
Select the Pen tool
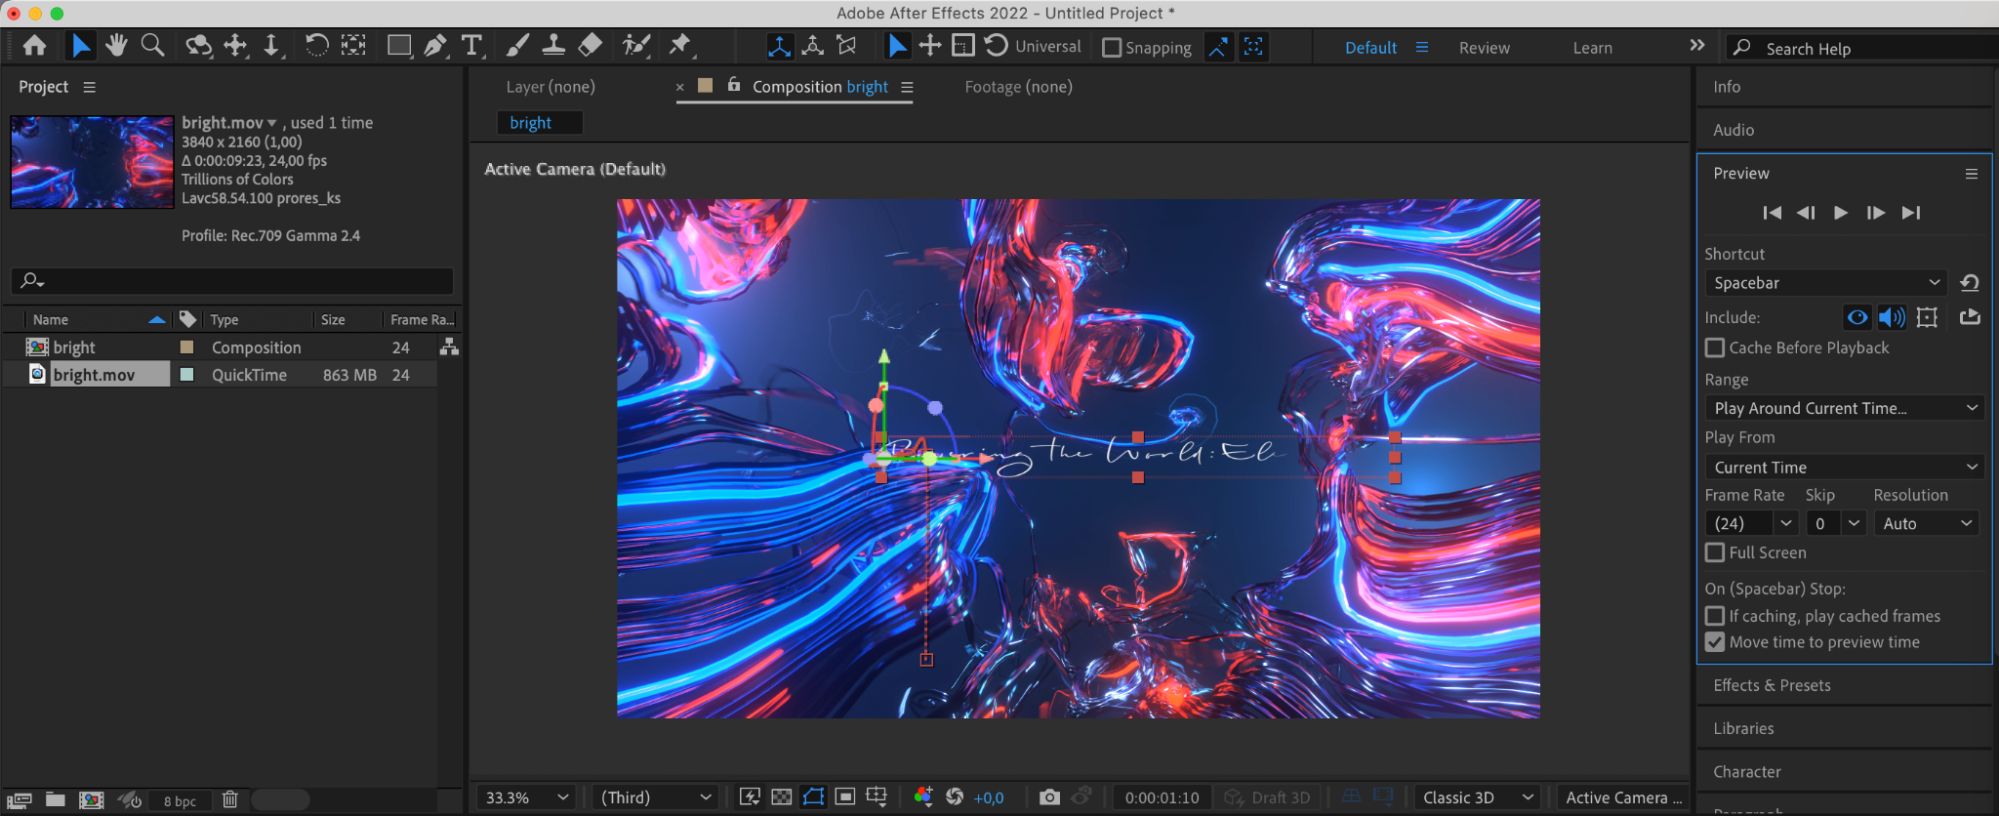click(x=435, y=46)
